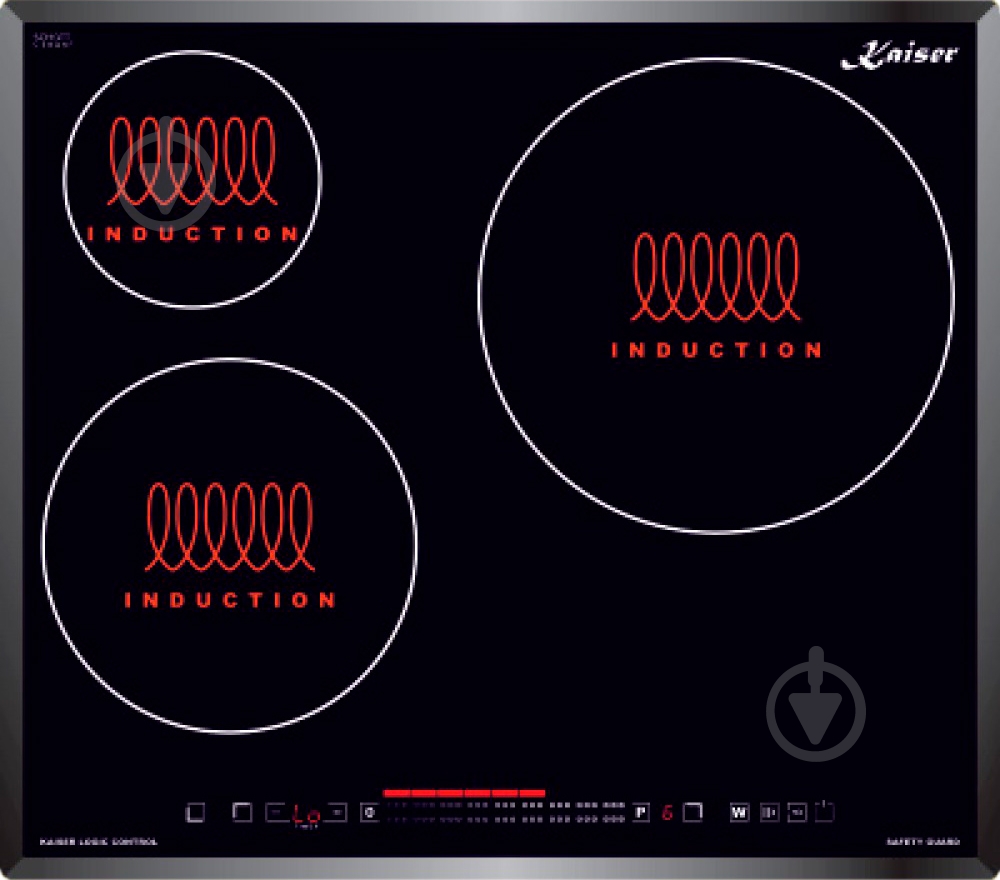Tap the P power boost key

click(641, 812)
